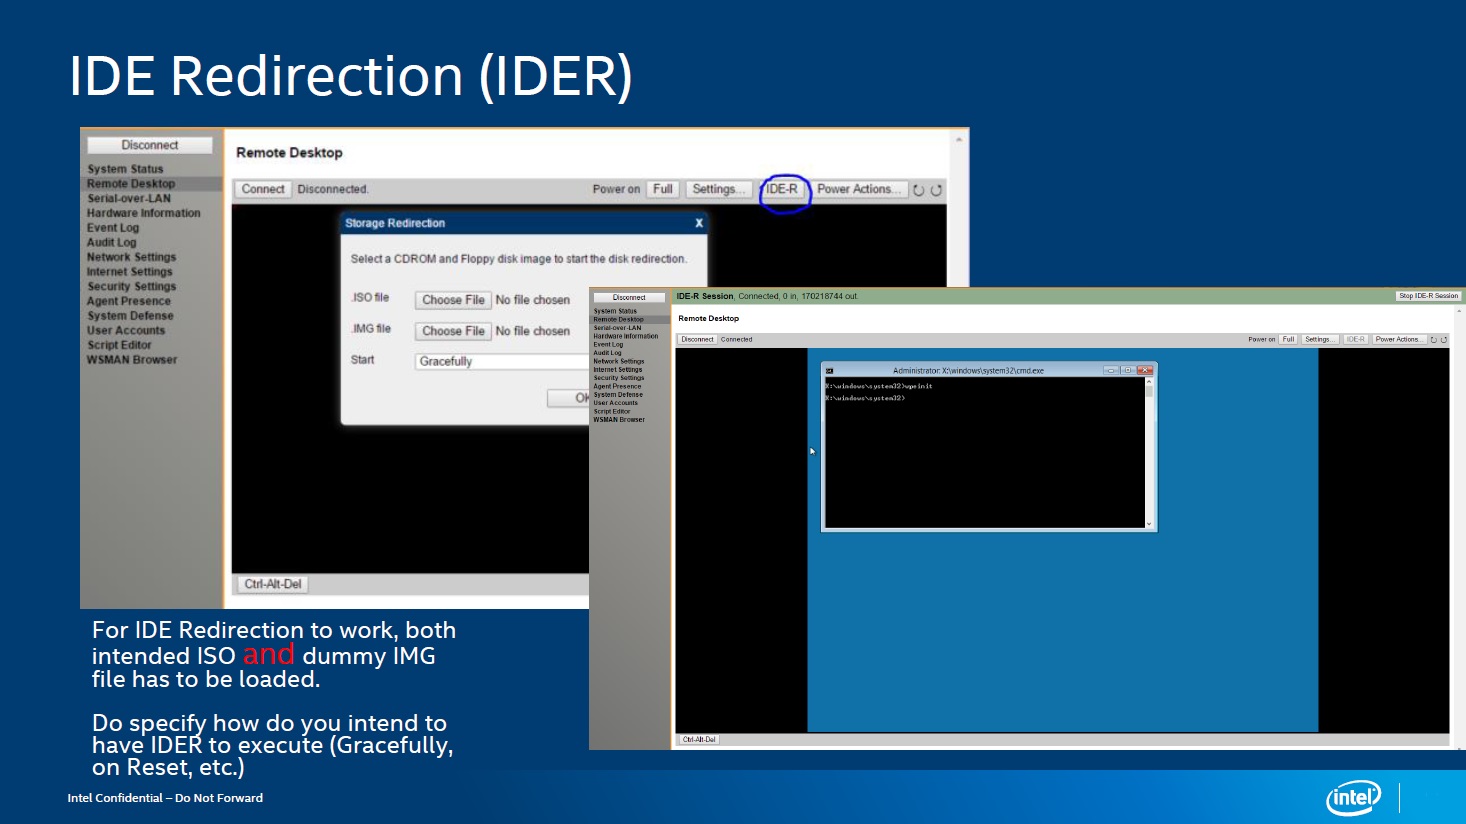The width and height of the screenshot is (1466, 824).
Task: Click Ctrl-Alt-Del in the disconnected window
Action: coord(273,584)
